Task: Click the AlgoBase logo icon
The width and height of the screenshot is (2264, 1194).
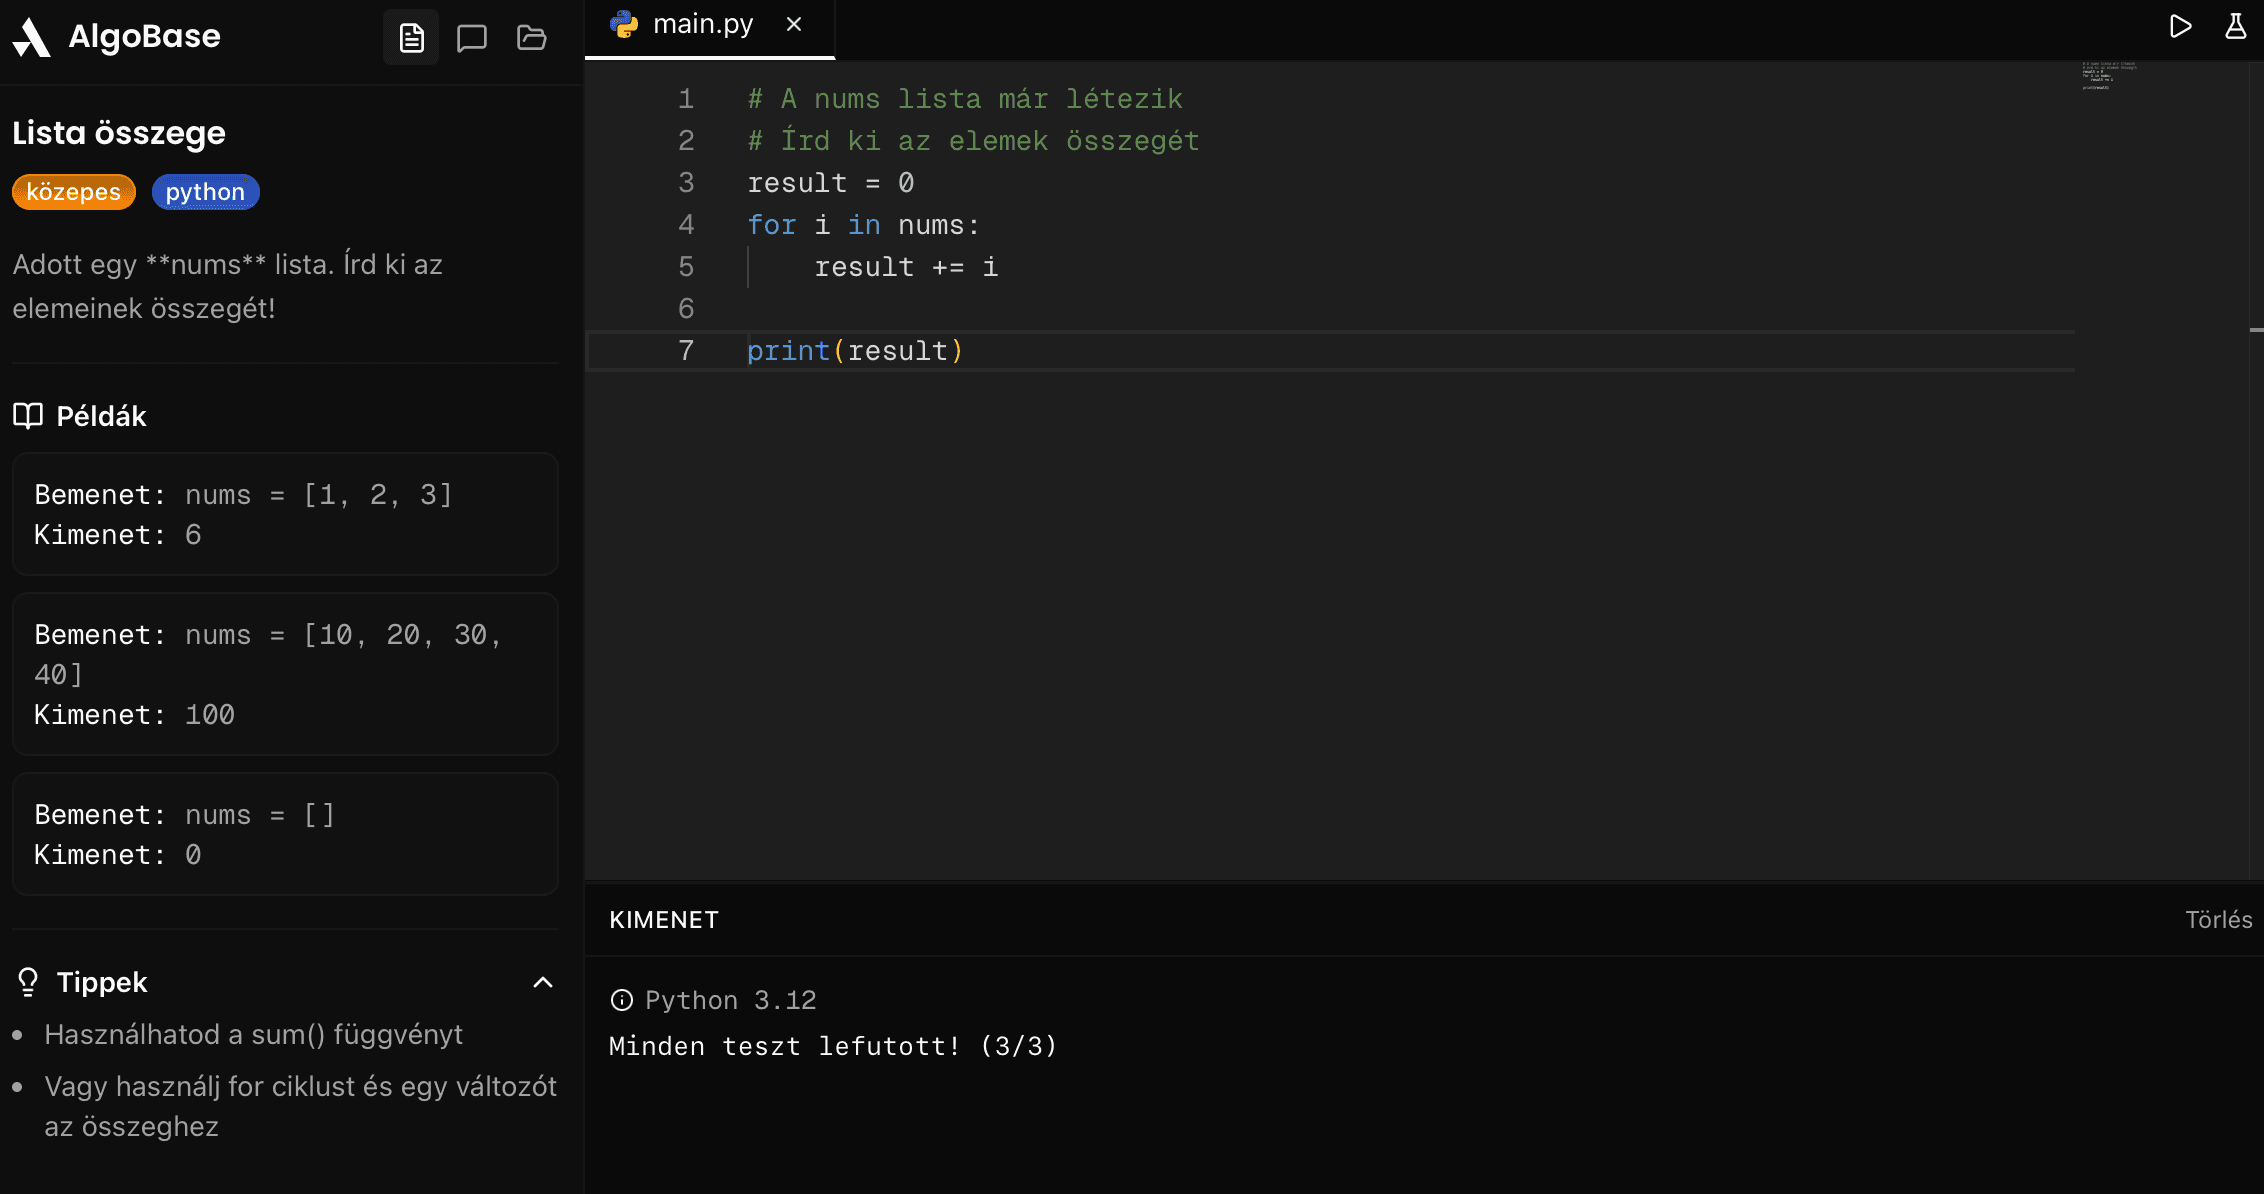Action: pos(33,36)
